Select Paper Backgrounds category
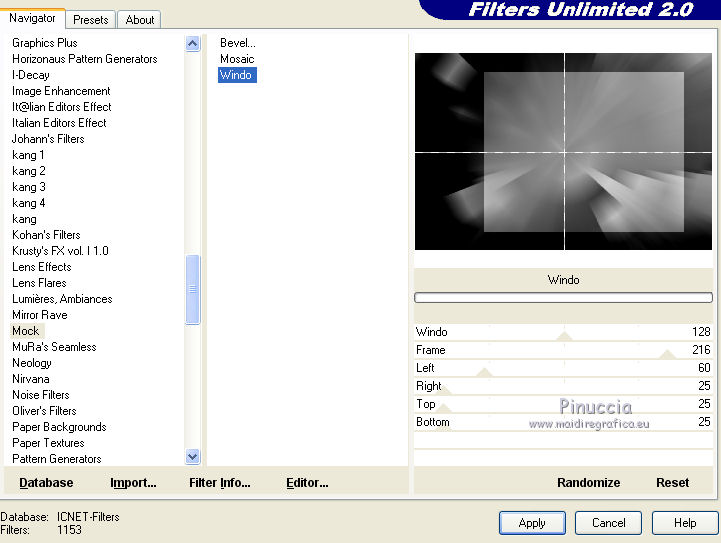This screenshot has height=543, width=721. click(x=59, y=427)
